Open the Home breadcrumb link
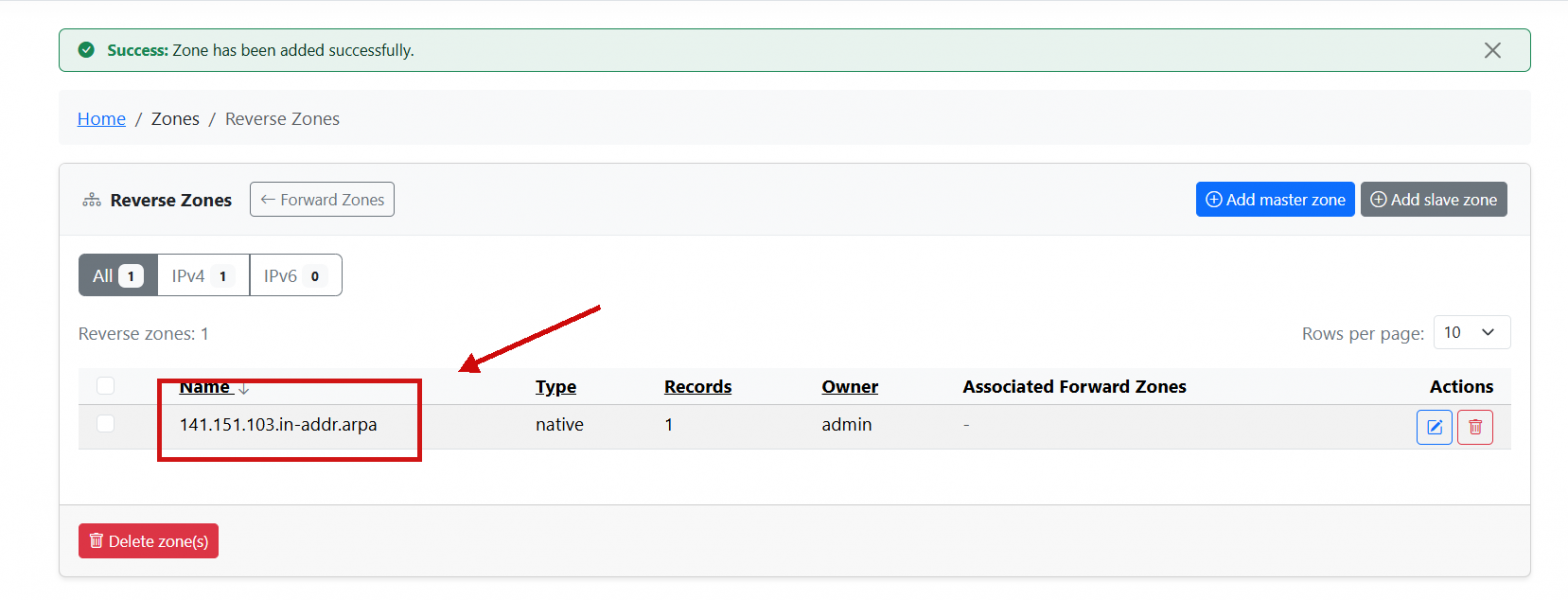This screenshot has height=600, width=1568. 101,119
